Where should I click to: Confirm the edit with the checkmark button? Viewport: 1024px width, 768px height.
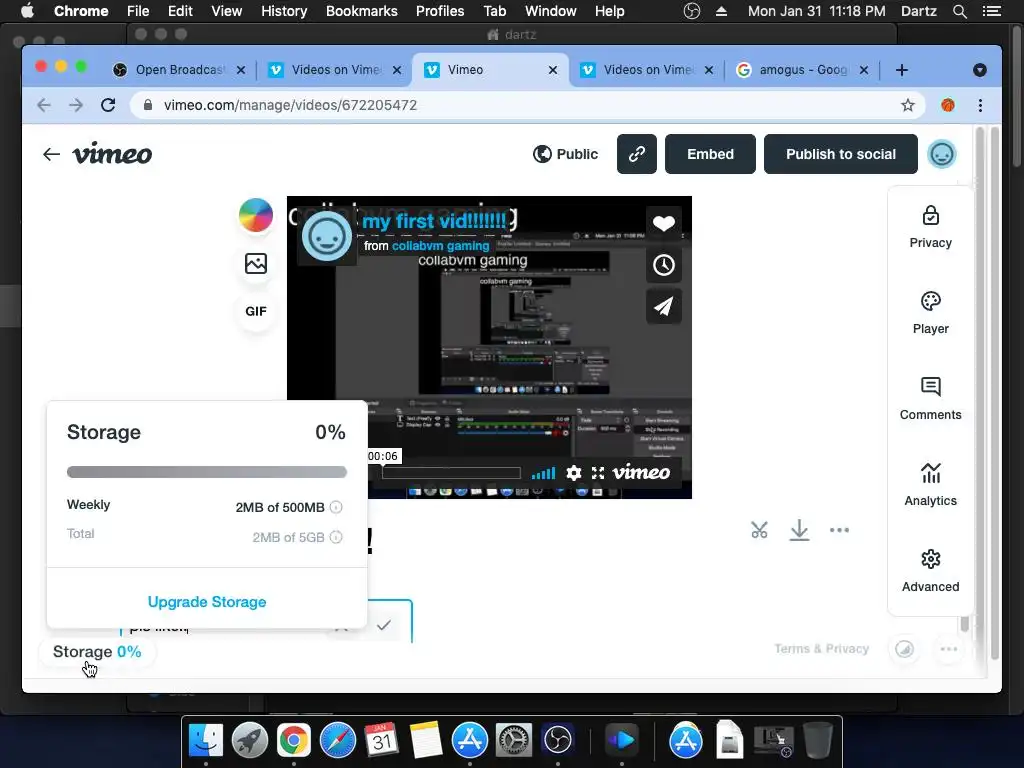[x=384, y=625]
